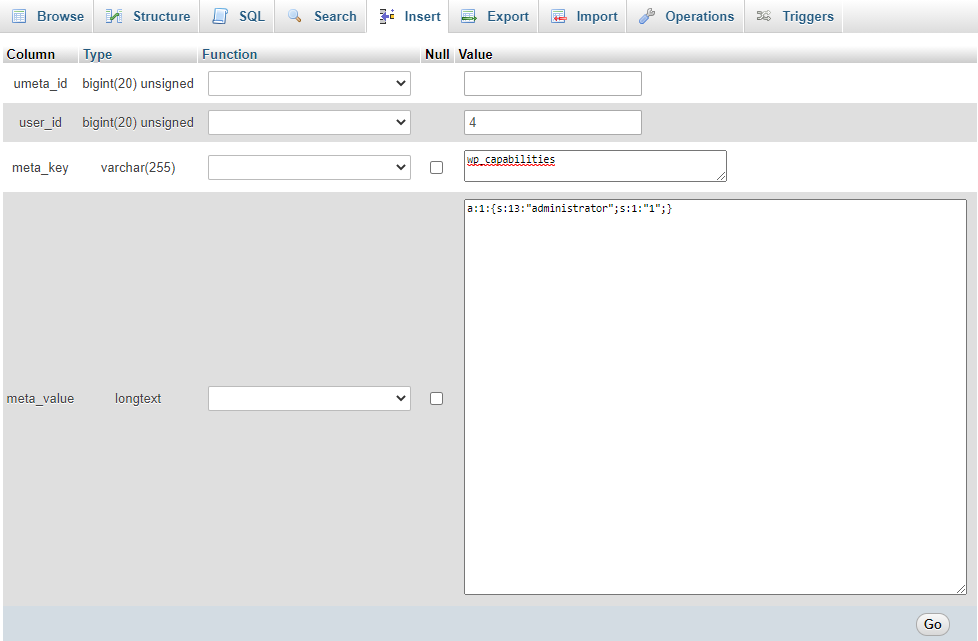Click the meta_key text area resize handle
Viewport: 978px width, 641px height.
[x=721, y=176]
